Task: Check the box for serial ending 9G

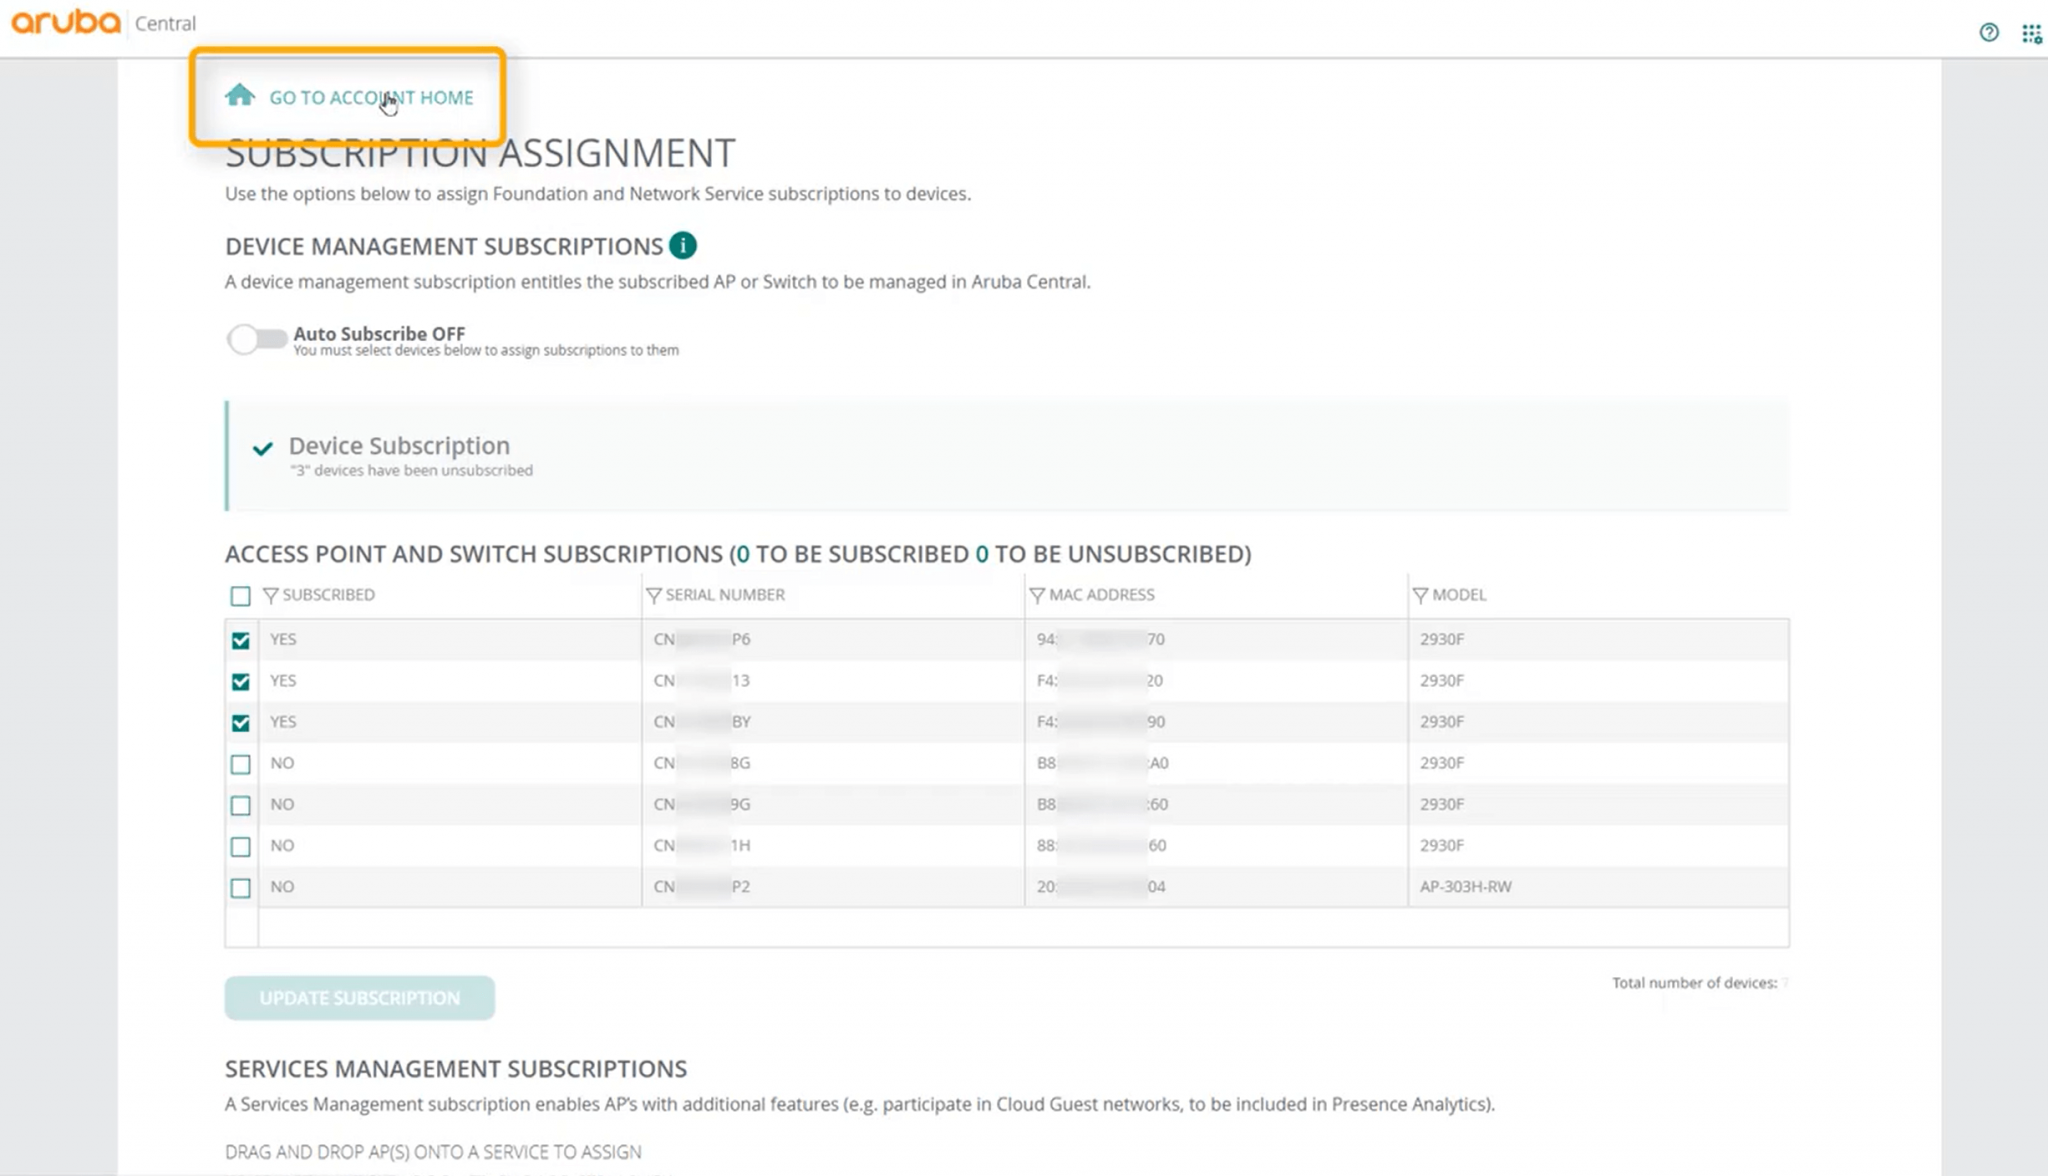Action: click(x=240, y=806)
